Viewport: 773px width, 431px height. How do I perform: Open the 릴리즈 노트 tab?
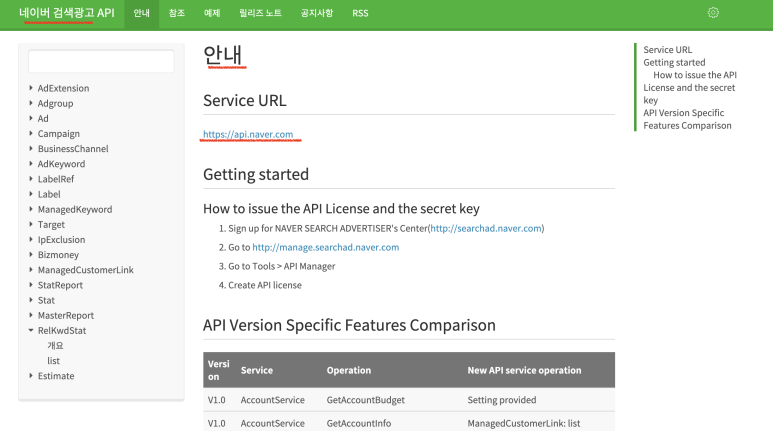point(260,13)
